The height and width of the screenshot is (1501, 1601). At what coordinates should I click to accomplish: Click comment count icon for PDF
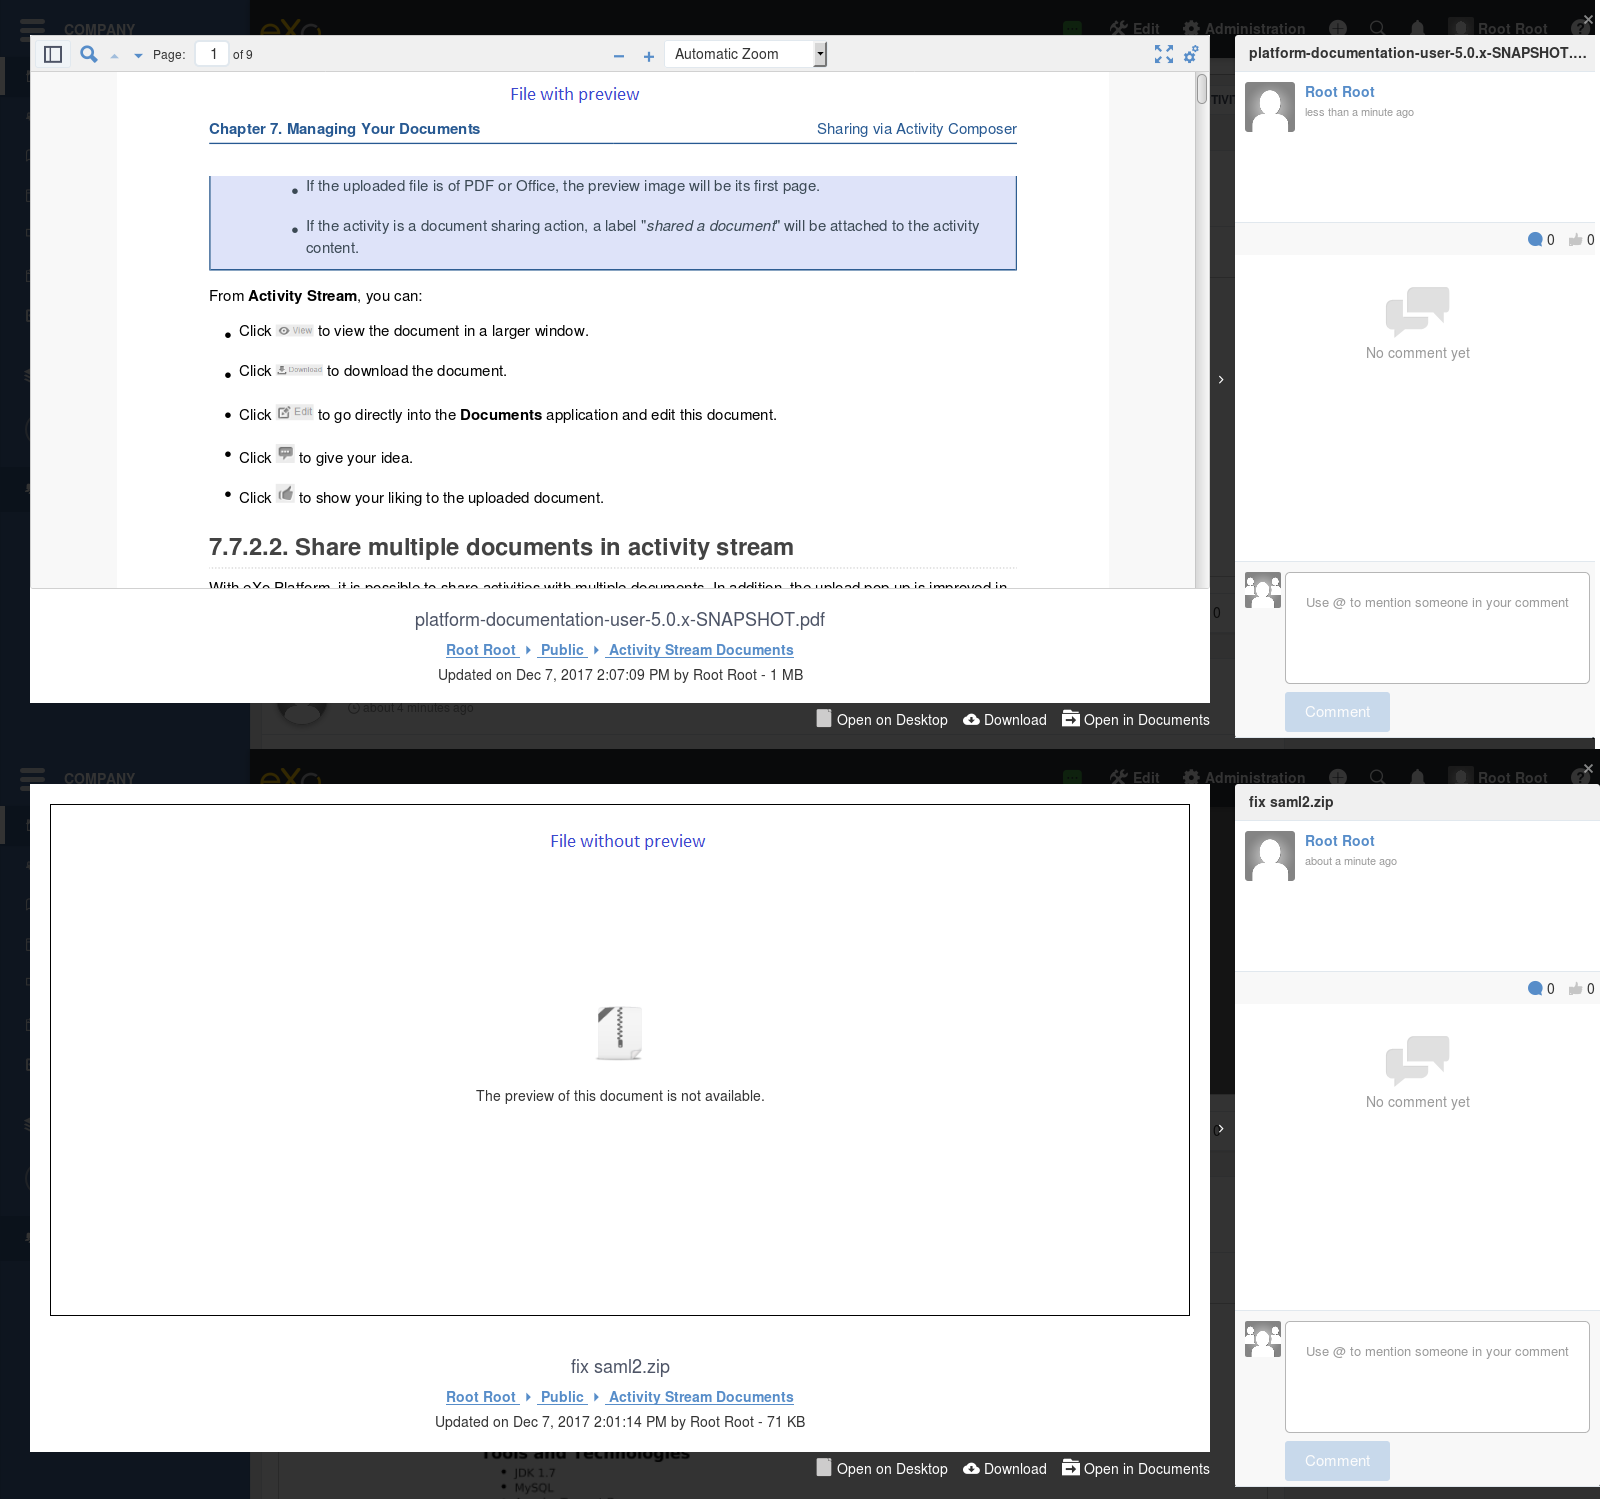[1535, 239]
